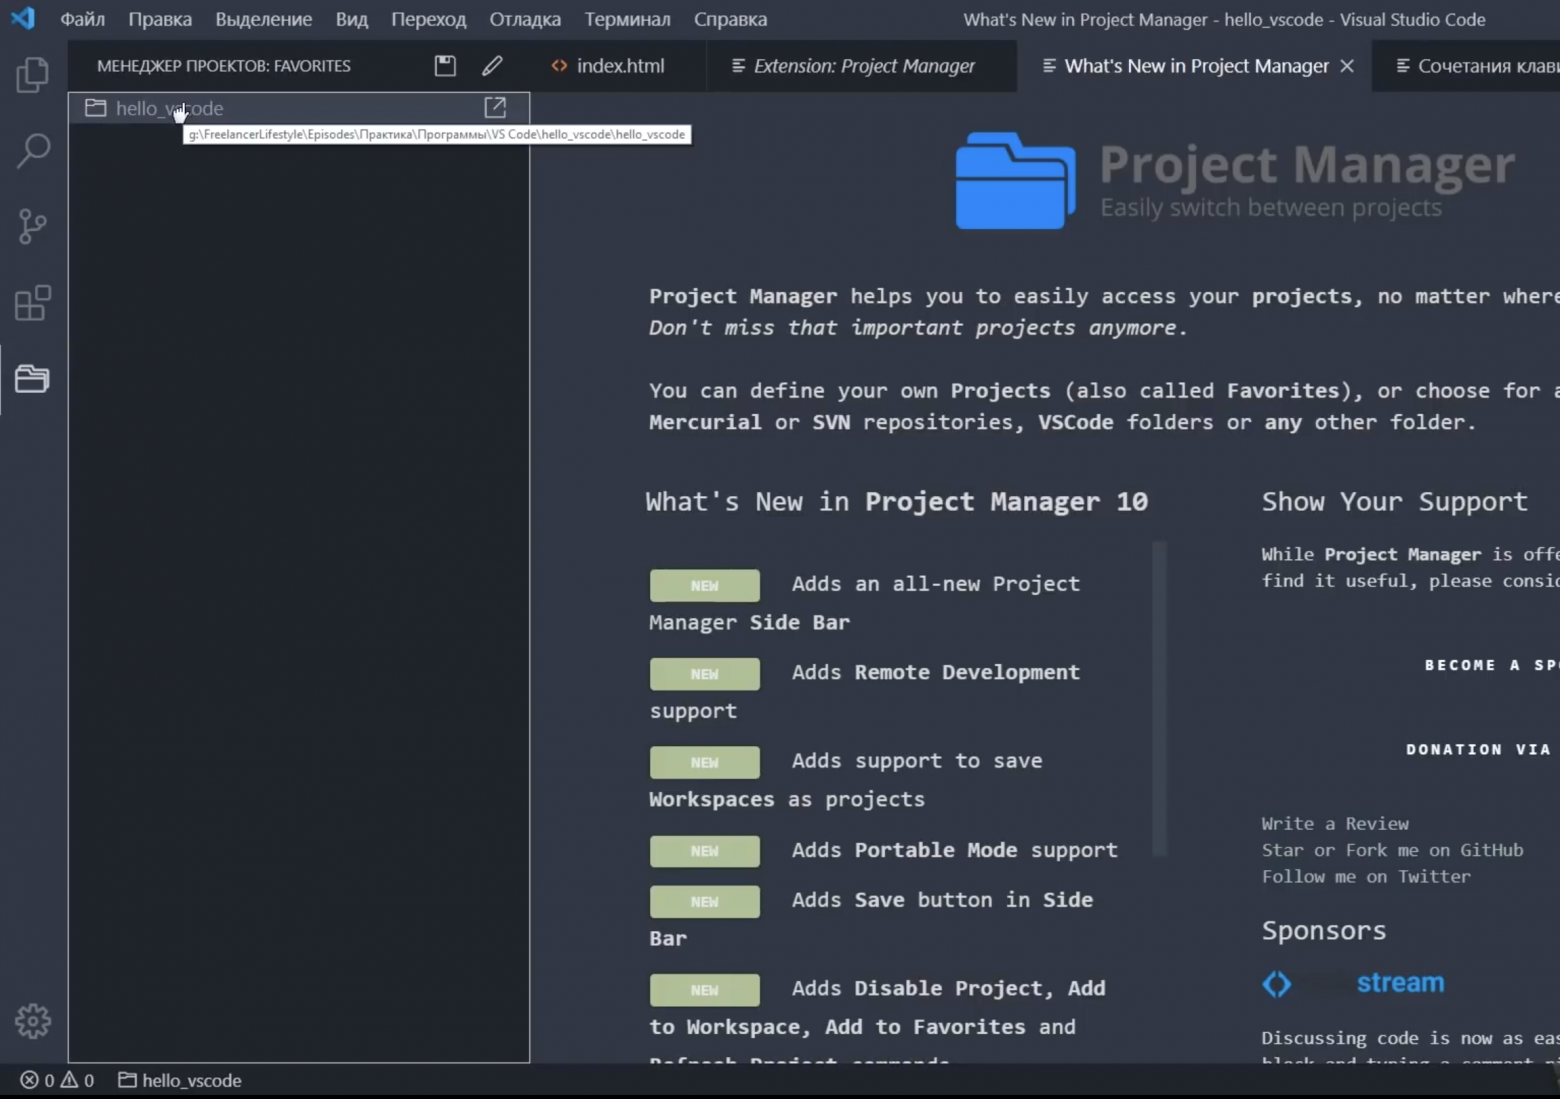Open the Extensions view
The image size is (1560, 1099).
tap(33, 303)
